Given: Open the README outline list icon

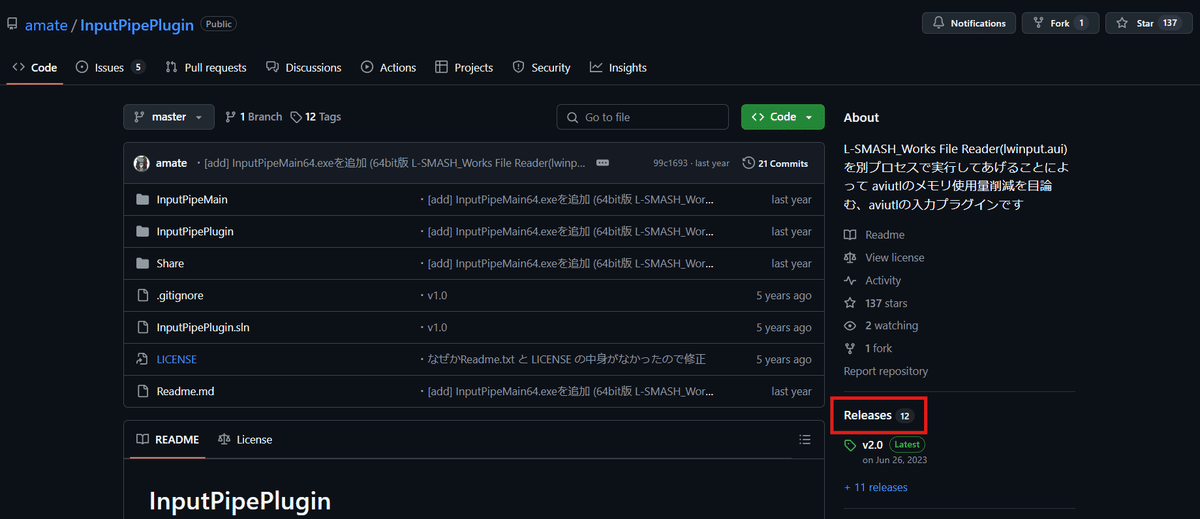Looking at the screenshot, I should tap(805, 440).
